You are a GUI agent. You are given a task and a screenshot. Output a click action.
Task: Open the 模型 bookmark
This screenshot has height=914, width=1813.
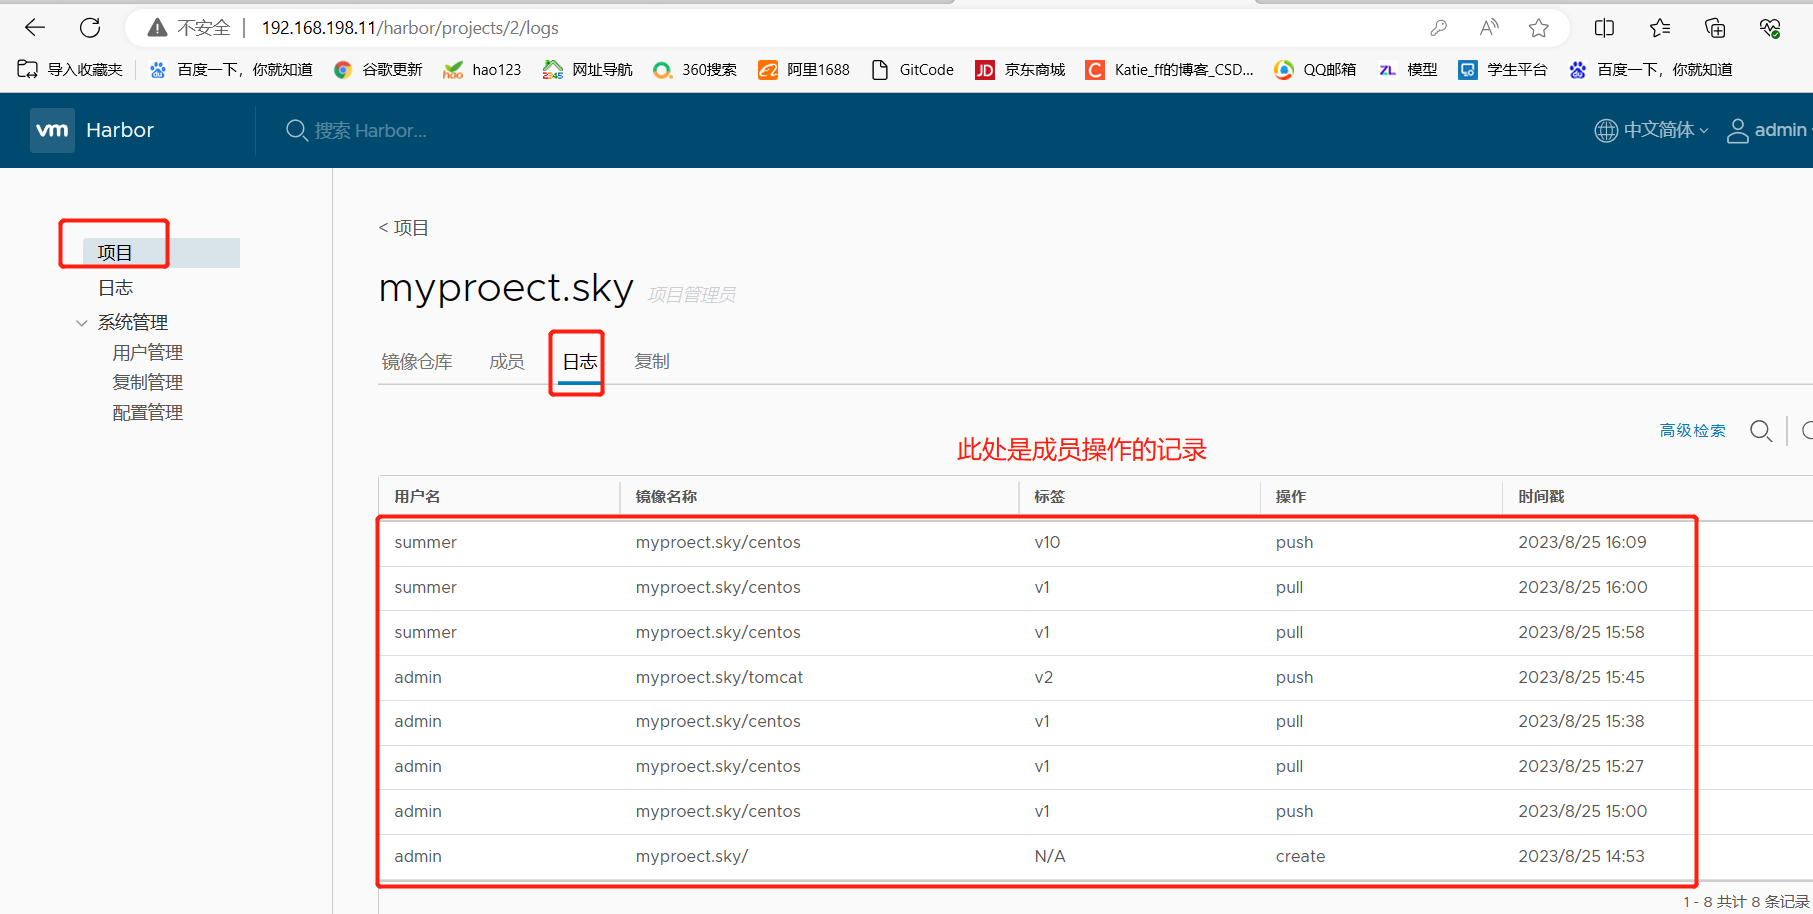pos(1407,69)
